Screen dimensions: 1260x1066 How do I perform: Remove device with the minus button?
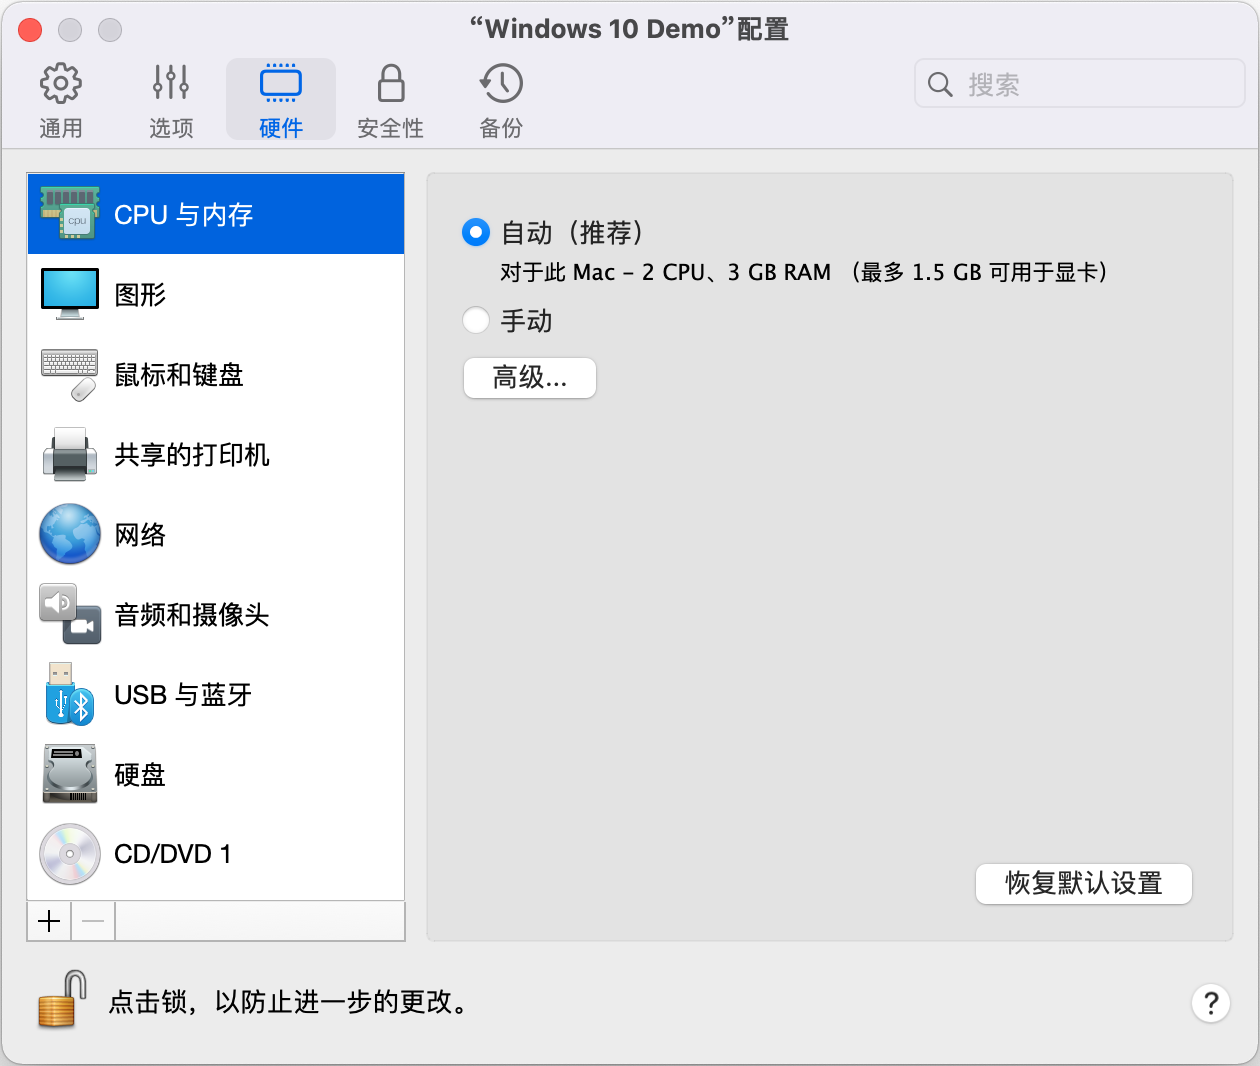click(93, 921)
